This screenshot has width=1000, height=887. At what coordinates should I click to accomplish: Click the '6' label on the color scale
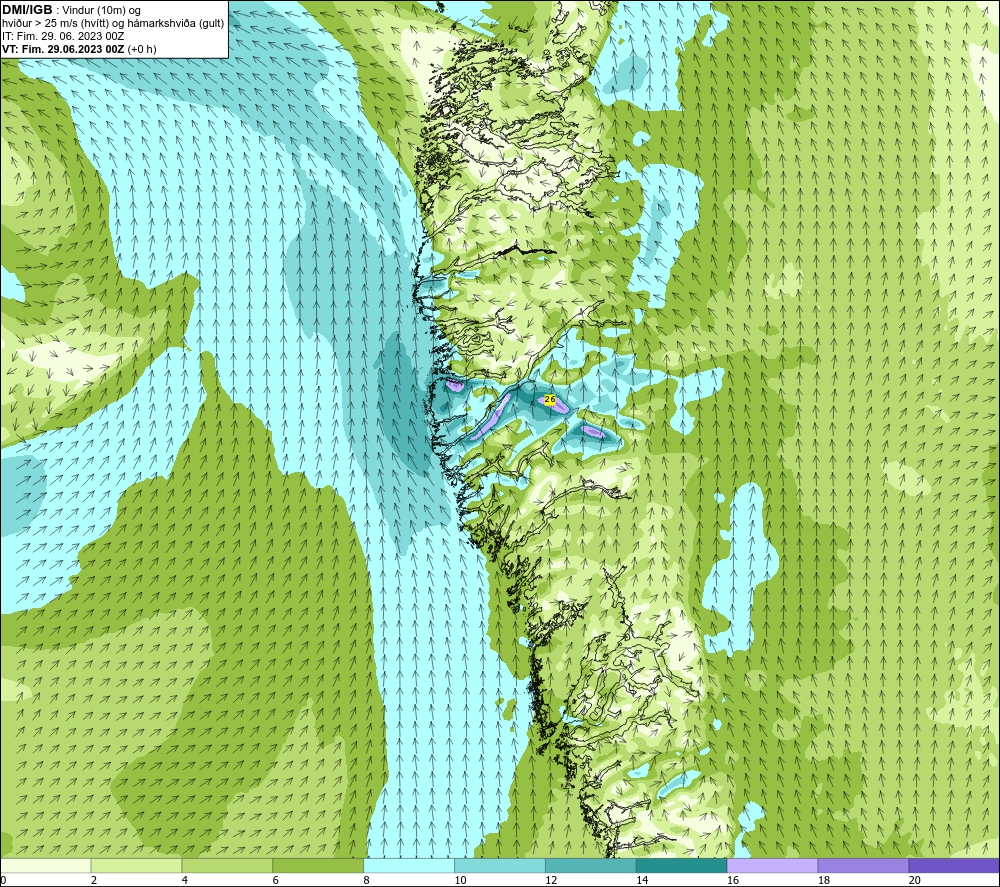click(x=276, y=880)
